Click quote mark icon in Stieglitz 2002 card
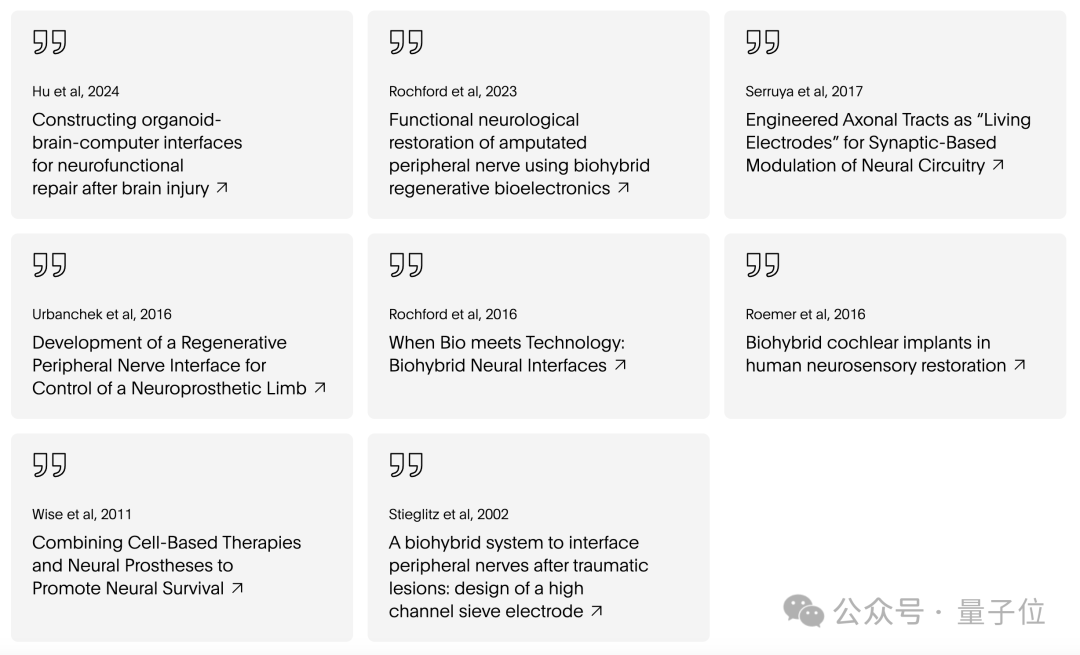This screenshot has height=655, width=1080. point(406,465)
